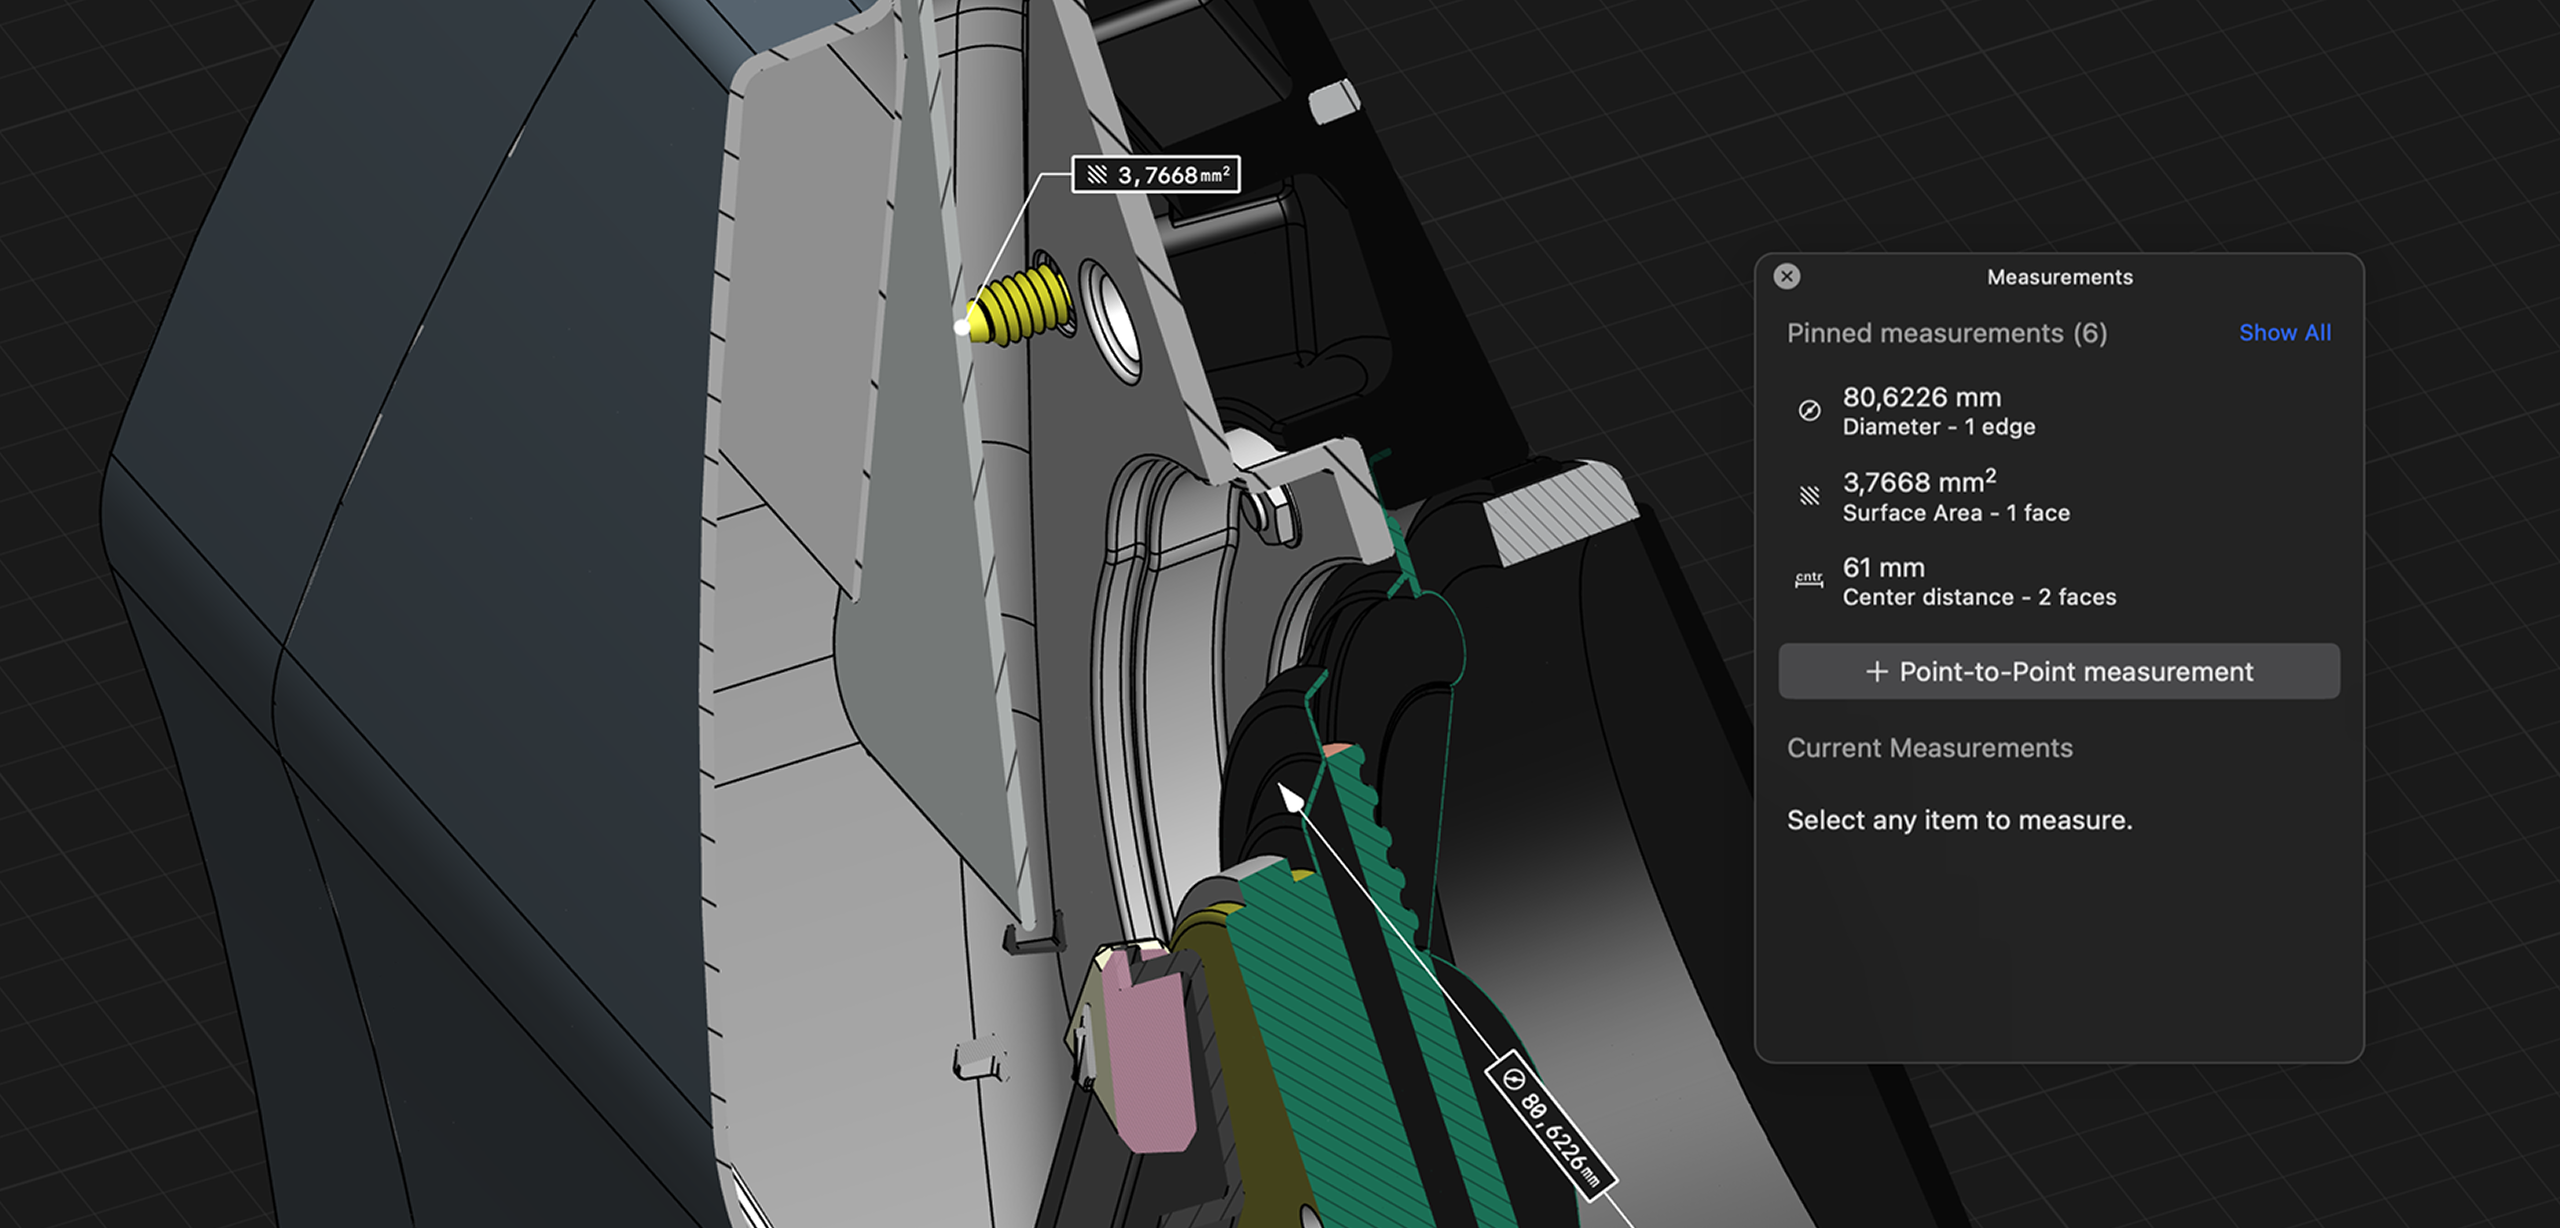
Task: Click the surface area hatch icon in the panel
Action: tap(1809, 494)
